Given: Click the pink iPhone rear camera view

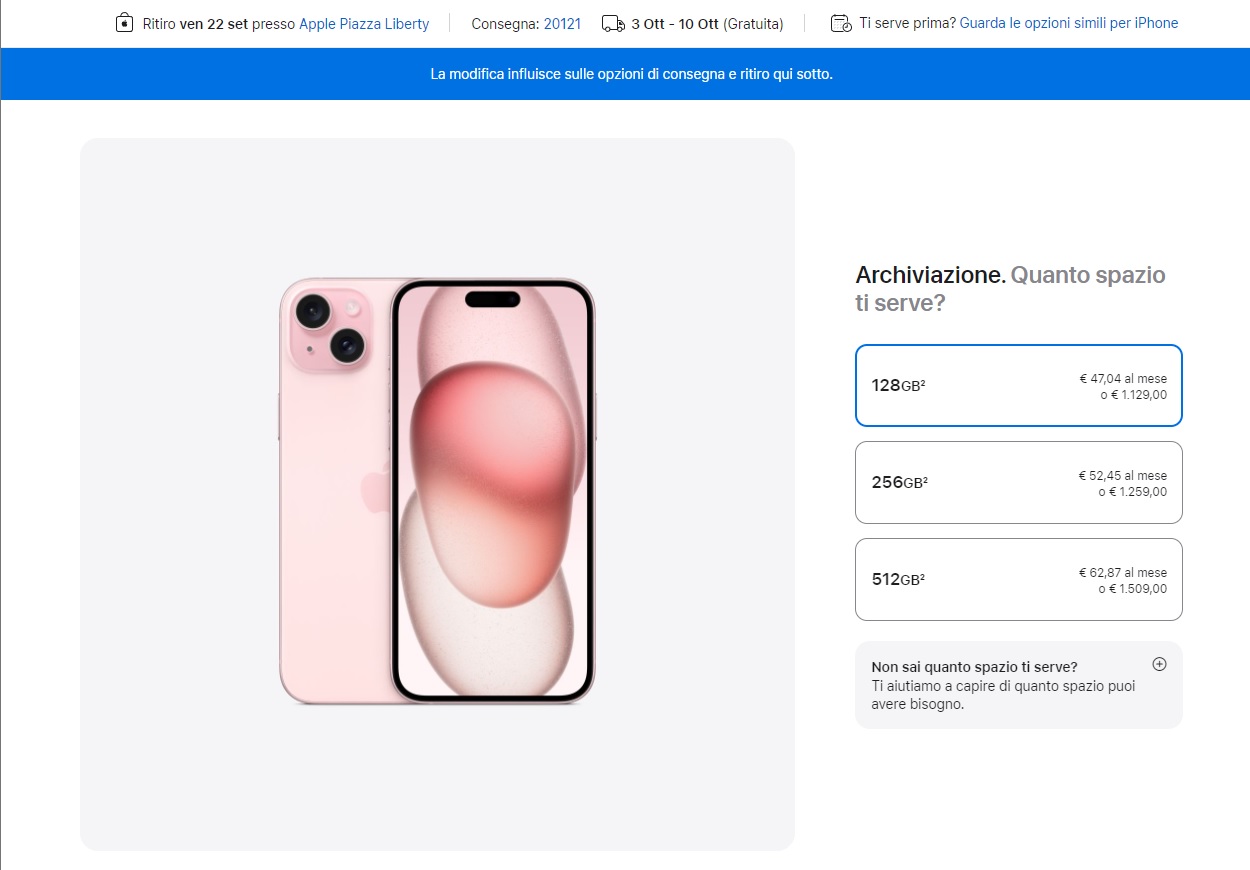Looking at the screenshot, I should pos(330,490).
